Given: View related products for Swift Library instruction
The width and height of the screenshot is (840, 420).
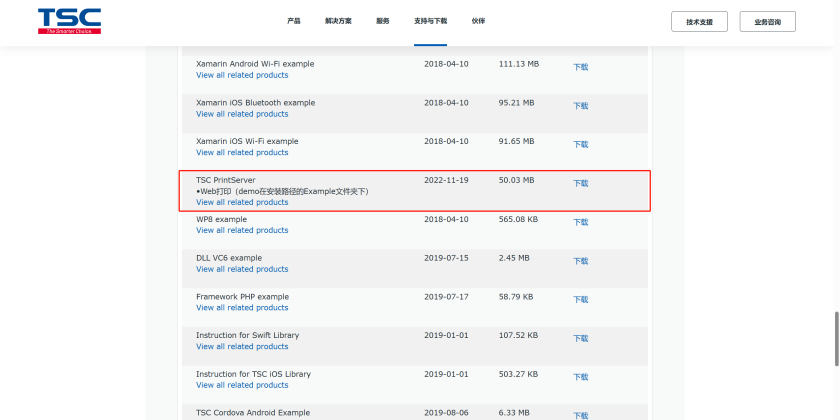Looking at the screenshot, I should pos(242,347).
